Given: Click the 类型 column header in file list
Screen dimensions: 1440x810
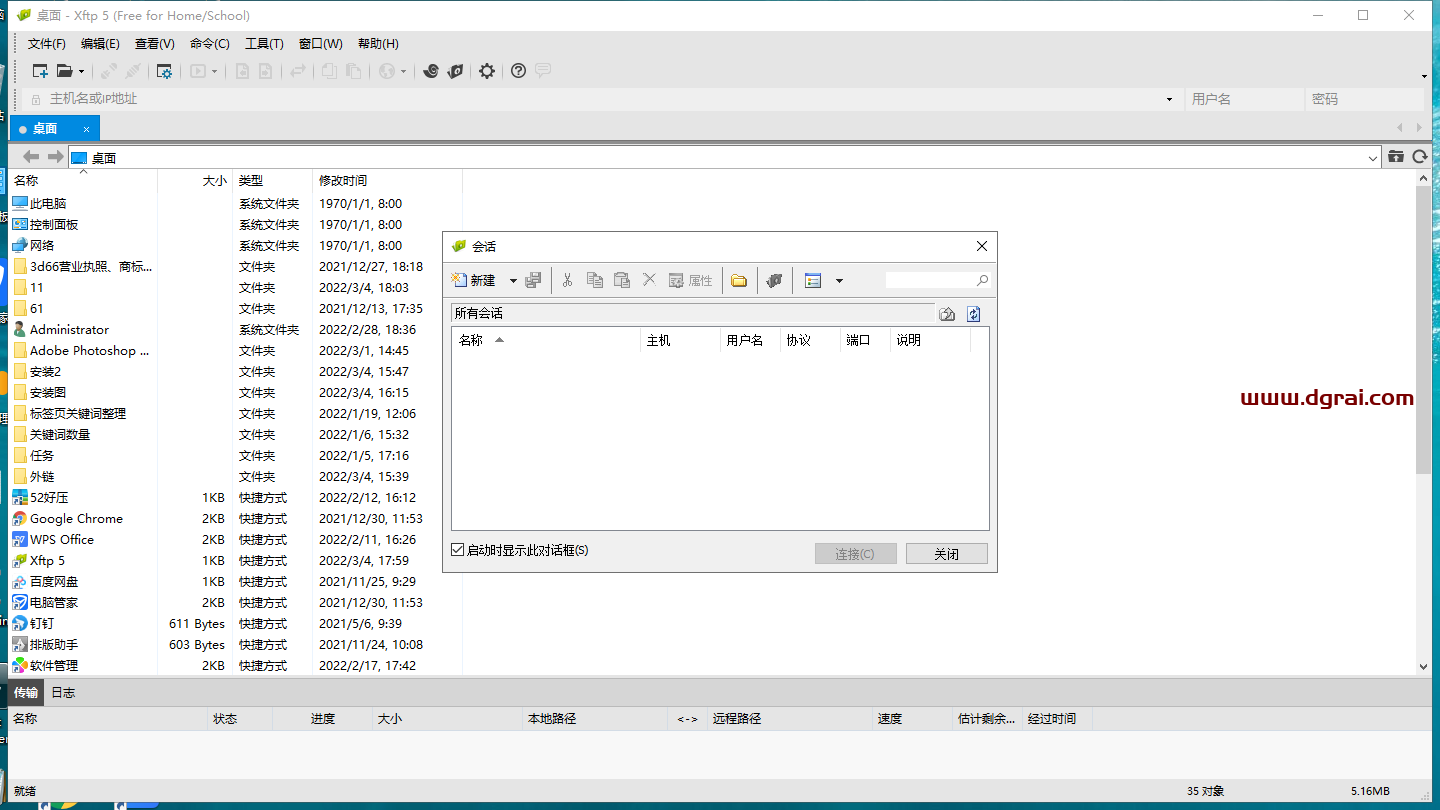Looking at the screenshot, I should 273,181.
